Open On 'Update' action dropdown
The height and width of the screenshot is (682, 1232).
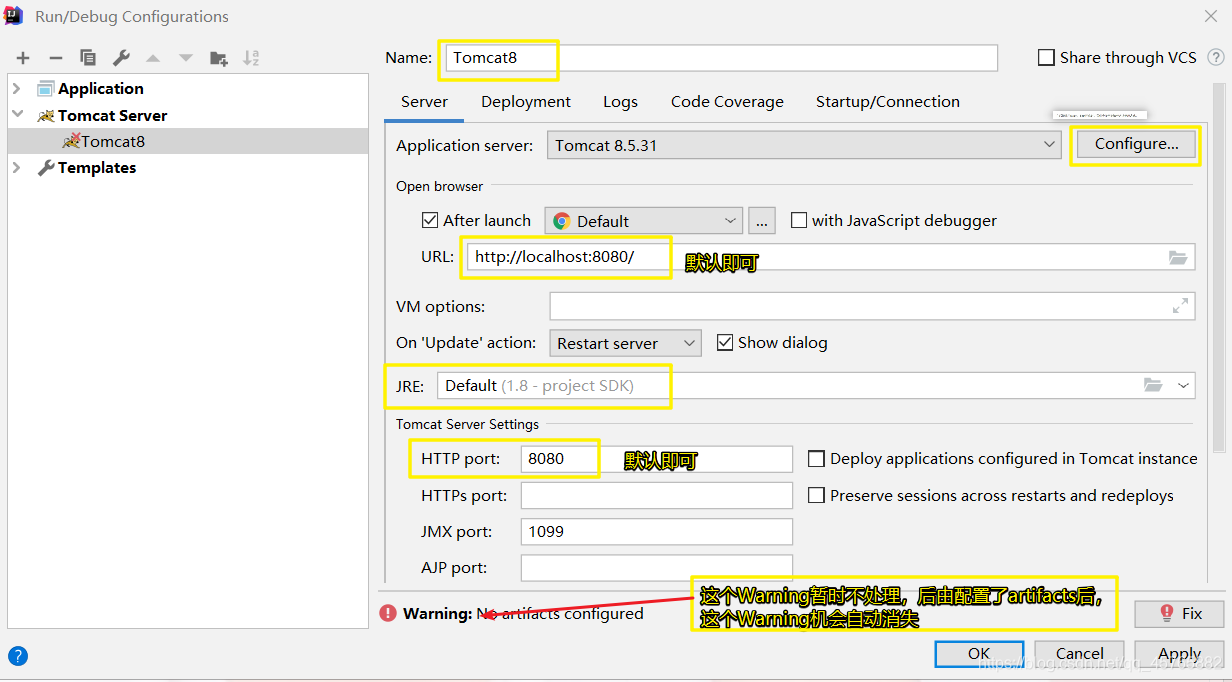[625, 343]
